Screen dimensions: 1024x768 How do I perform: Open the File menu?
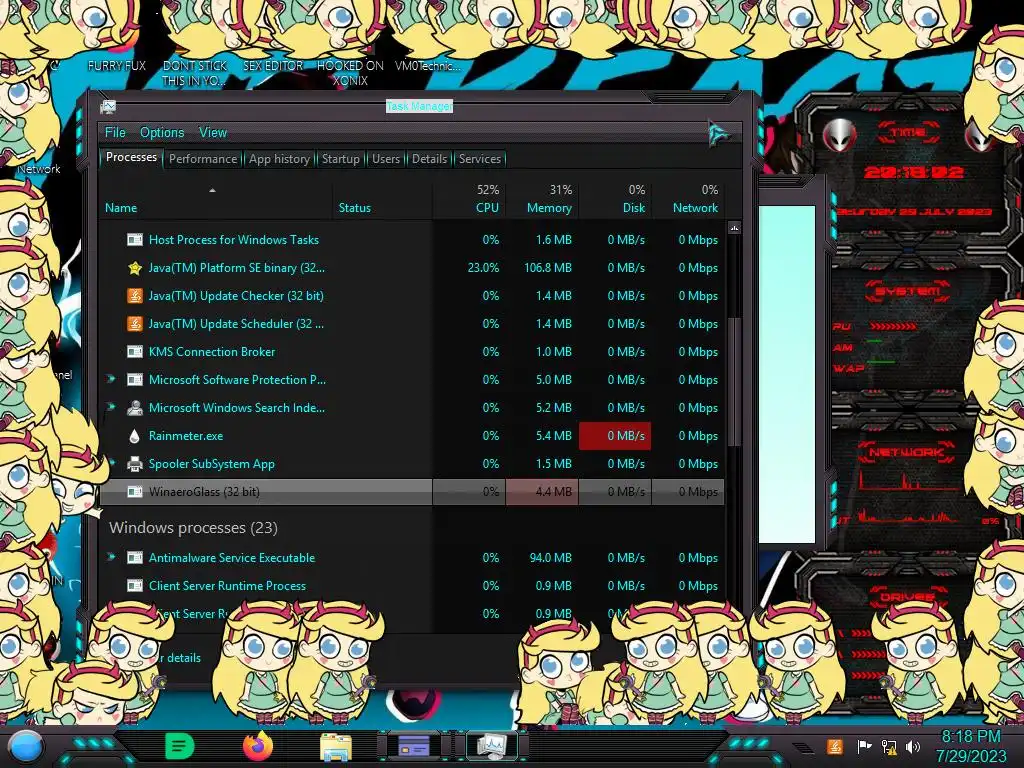115,133
